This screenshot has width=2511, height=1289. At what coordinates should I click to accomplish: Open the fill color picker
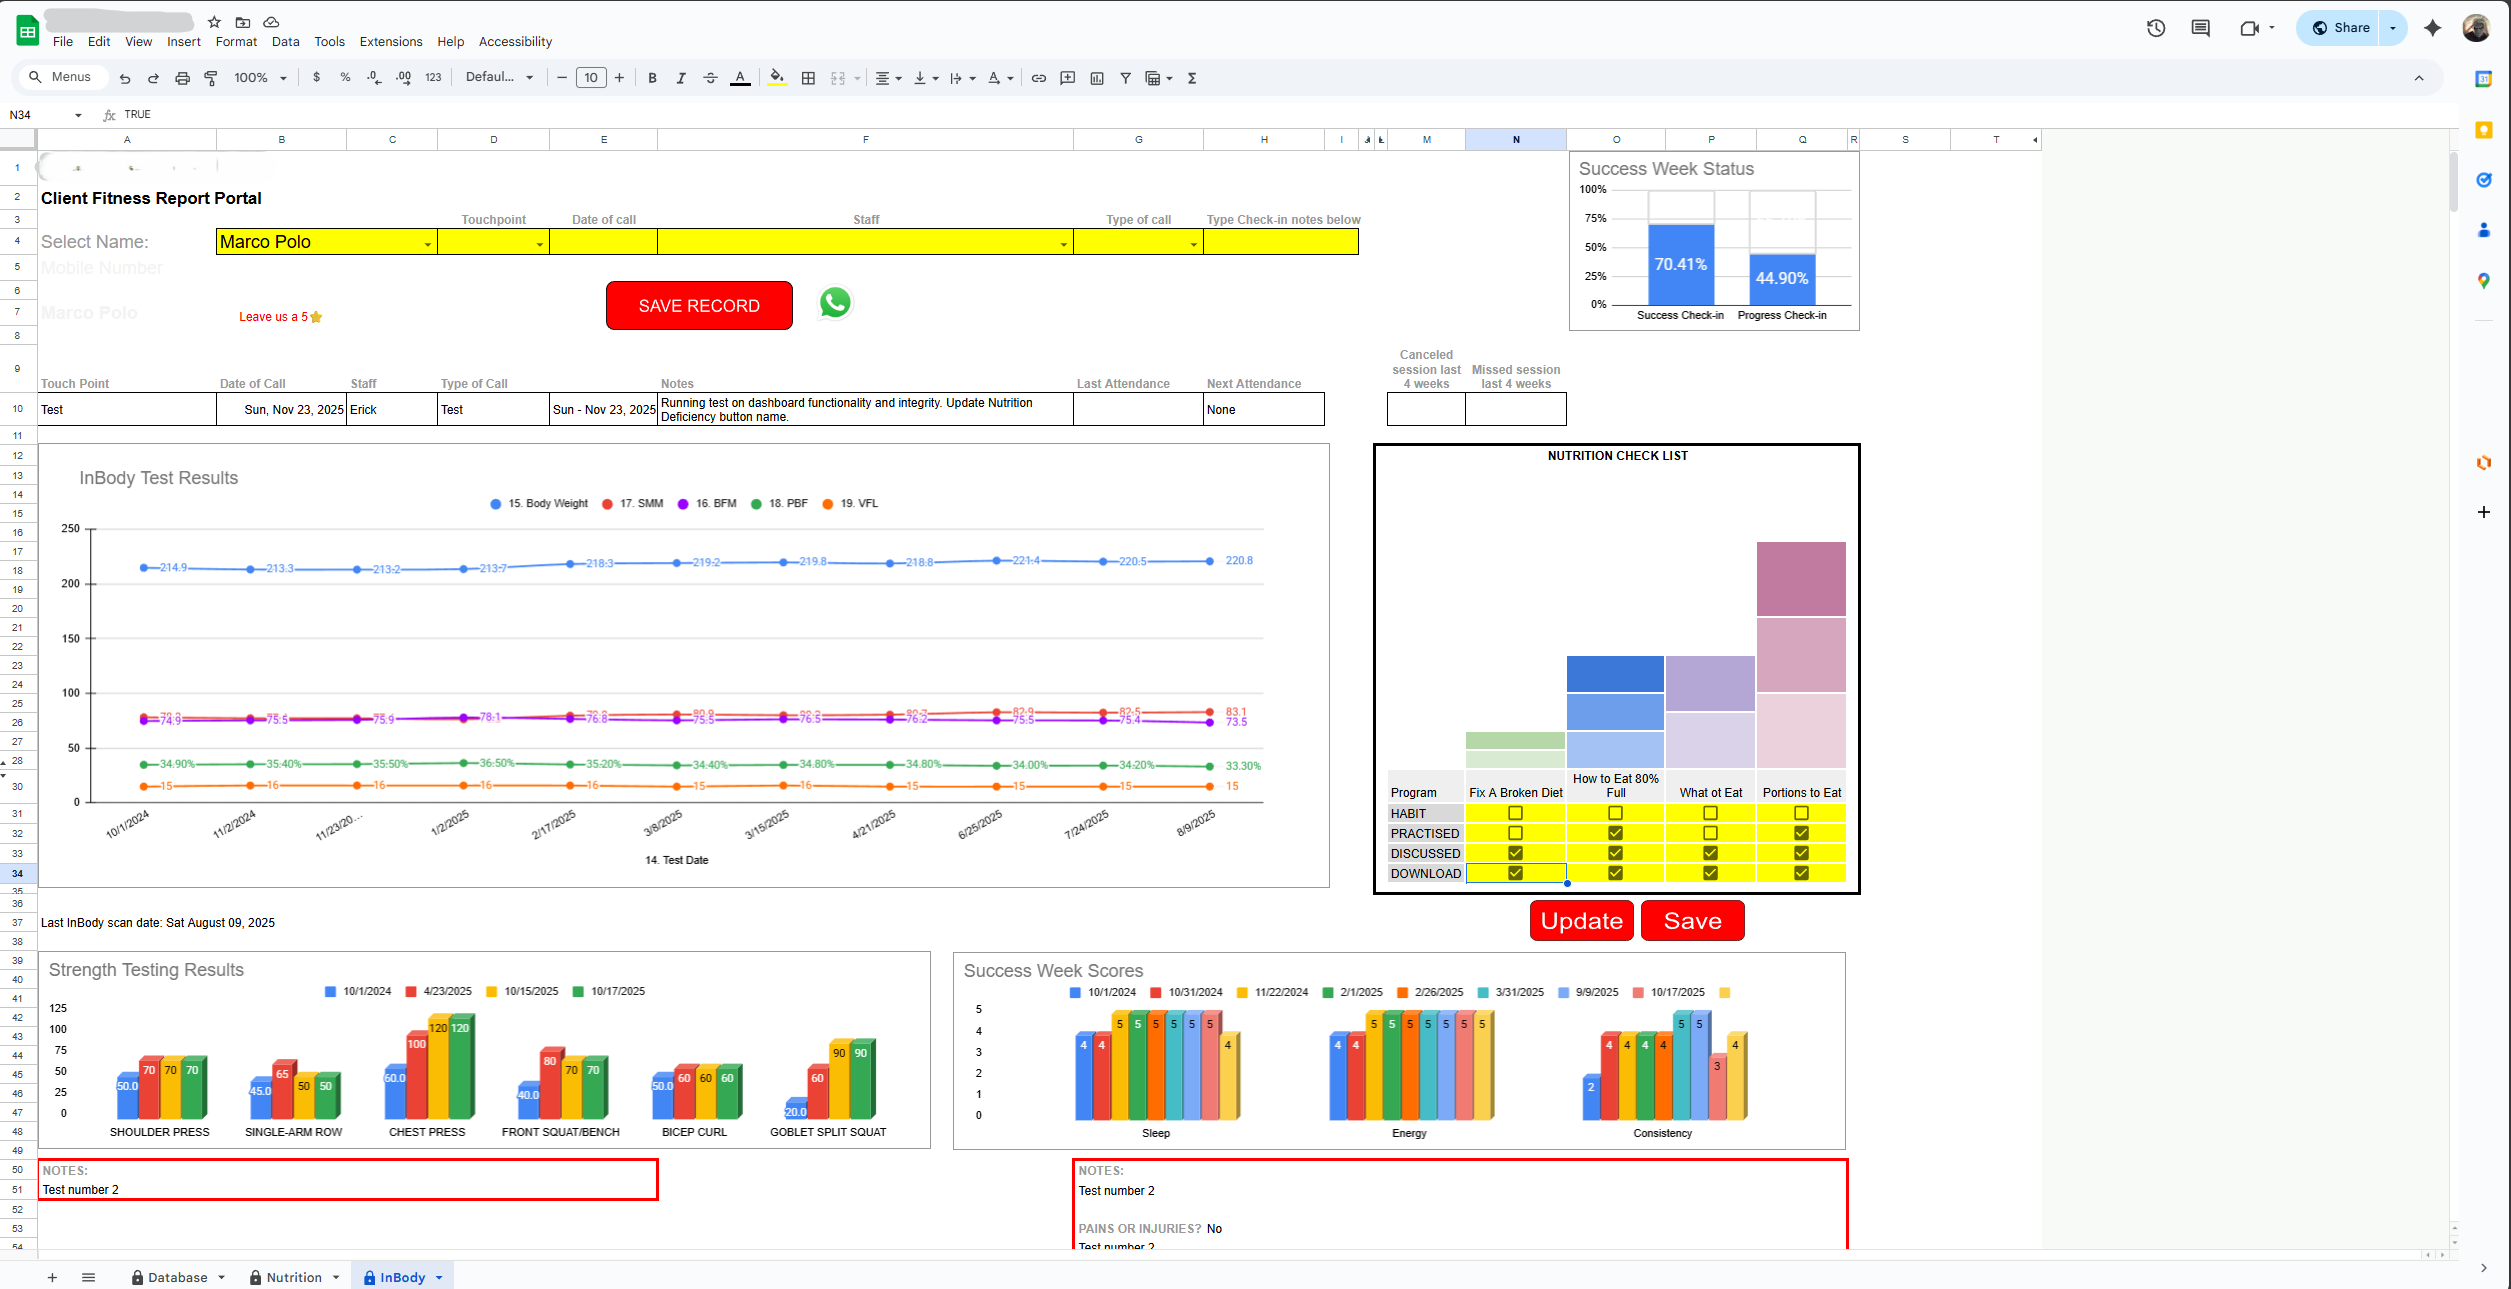[777, 78]
